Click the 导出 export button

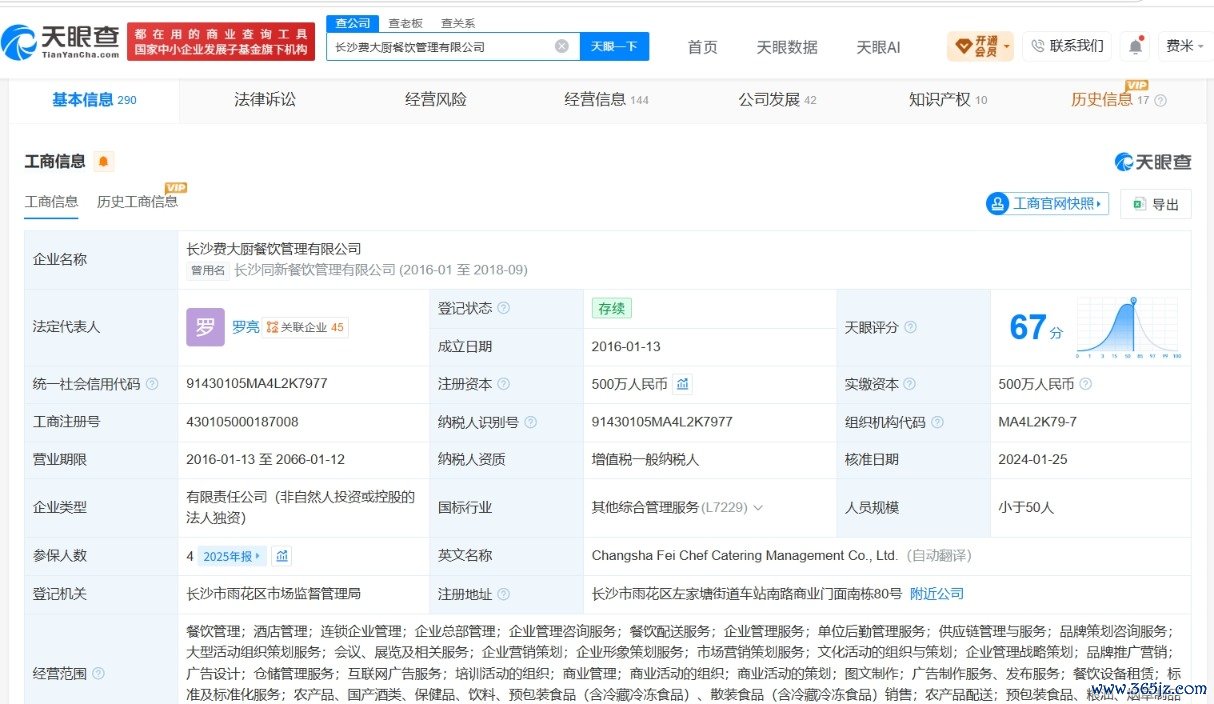coord(1155,204)
